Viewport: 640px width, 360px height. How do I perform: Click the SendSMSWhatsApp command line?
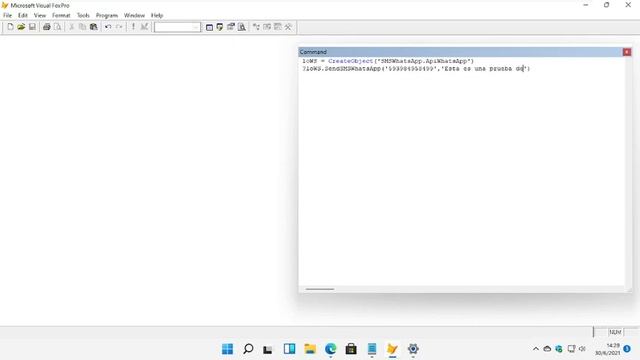[416, 69]
